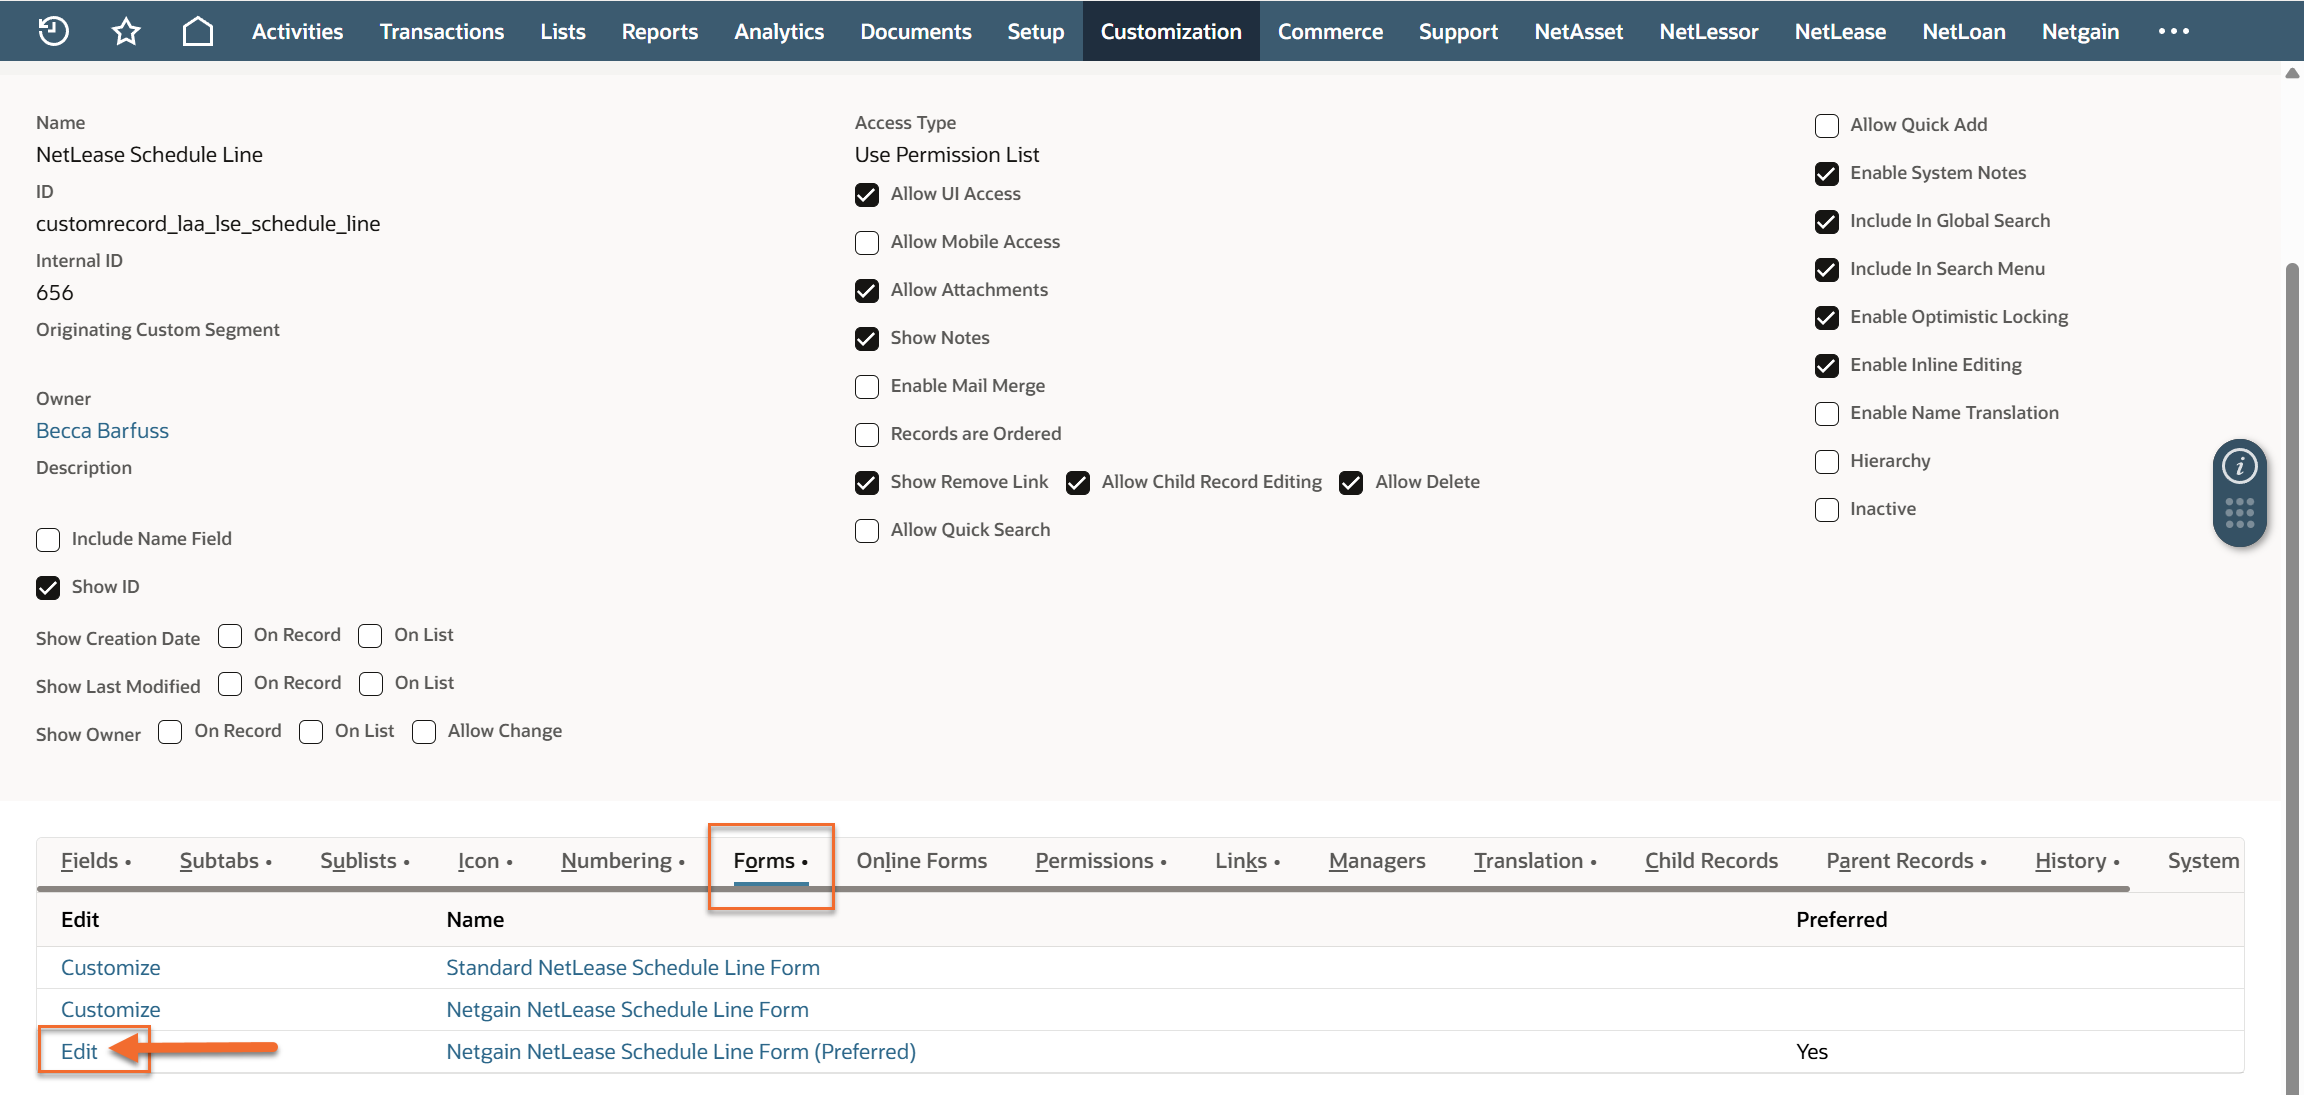Click the info help icon on right
The height and width of the screenshot is (1095, 2304).
click(x=2239, y=466)
